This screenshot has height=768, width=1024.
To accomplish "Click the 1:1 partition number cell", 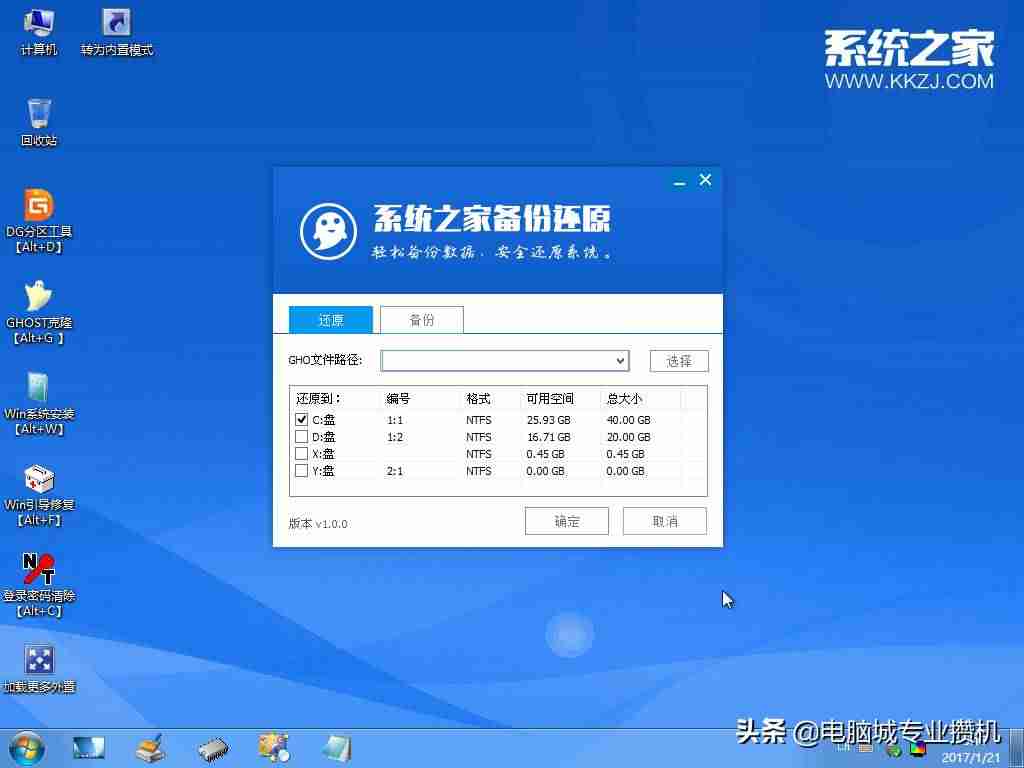I will tap(395, 420).
